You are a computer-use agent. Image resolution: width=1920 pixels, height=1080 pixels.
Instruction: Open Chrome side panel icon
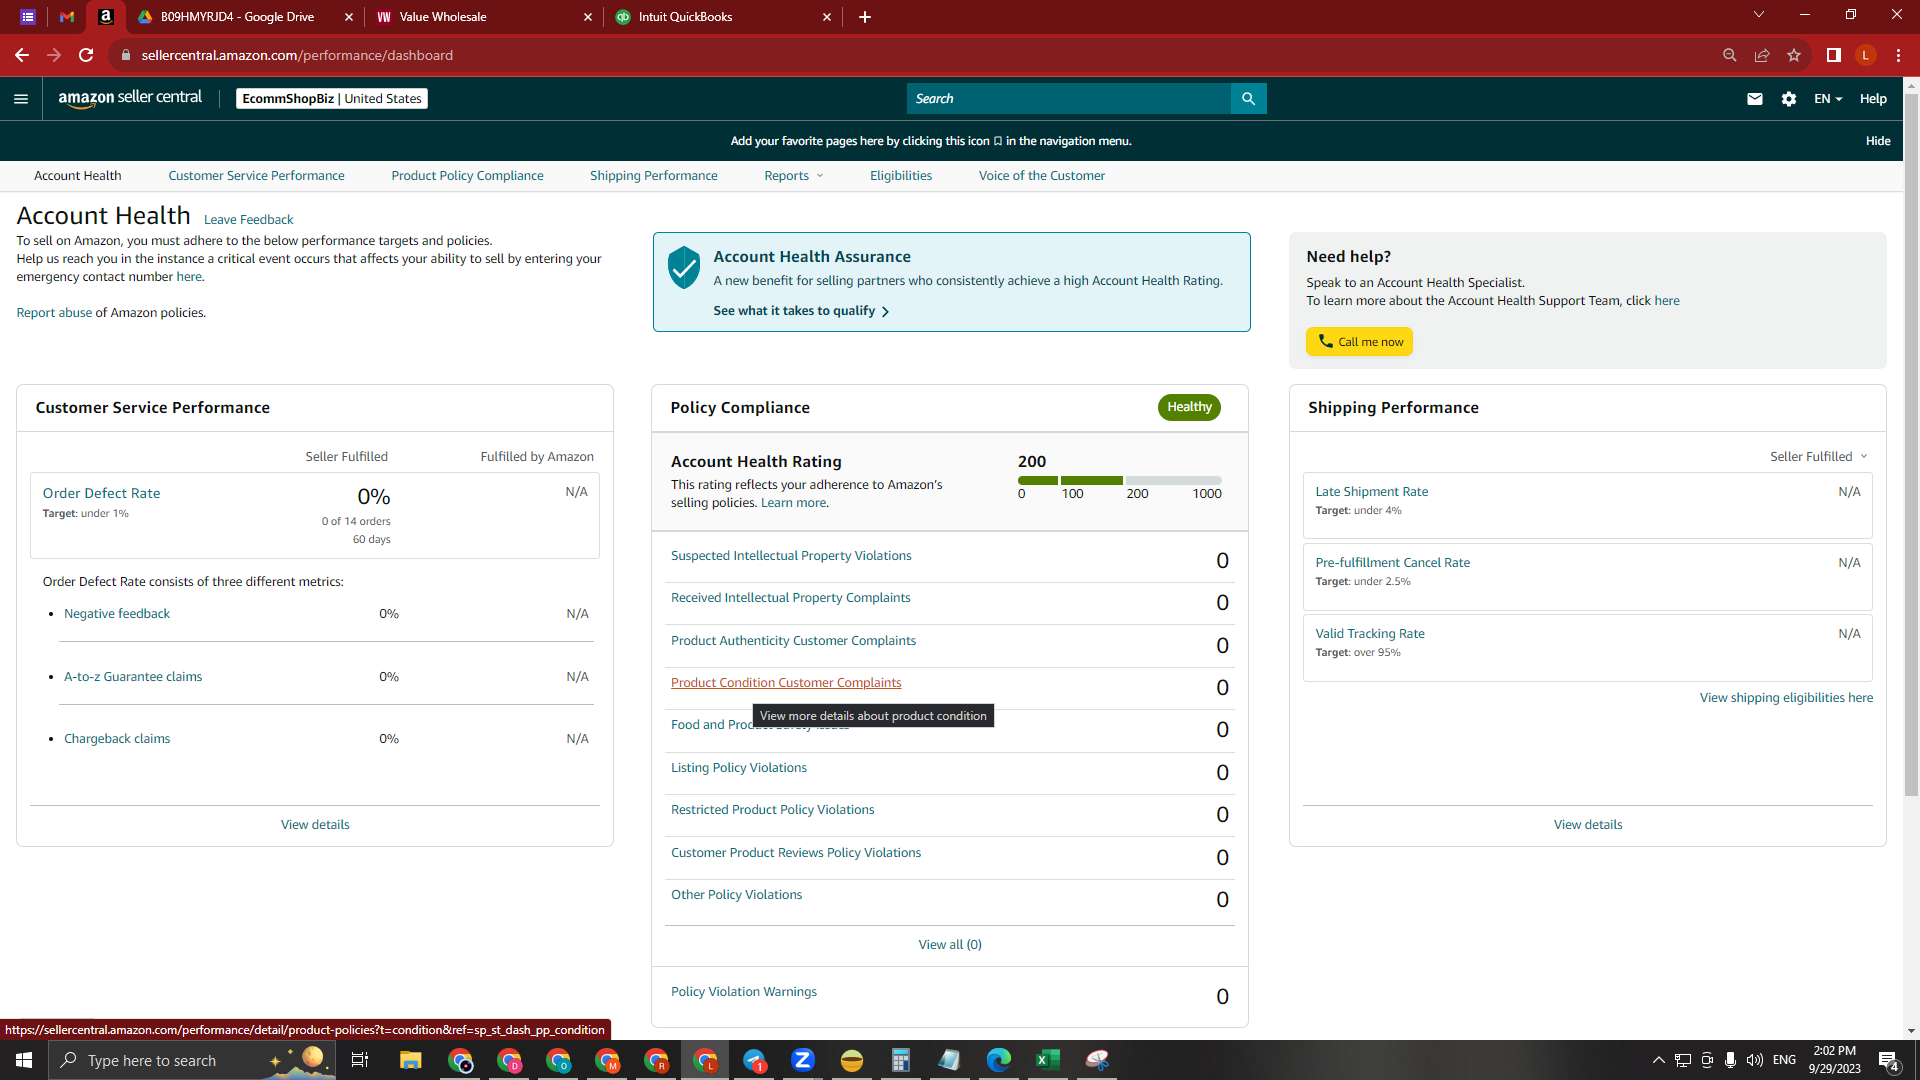1834,55
